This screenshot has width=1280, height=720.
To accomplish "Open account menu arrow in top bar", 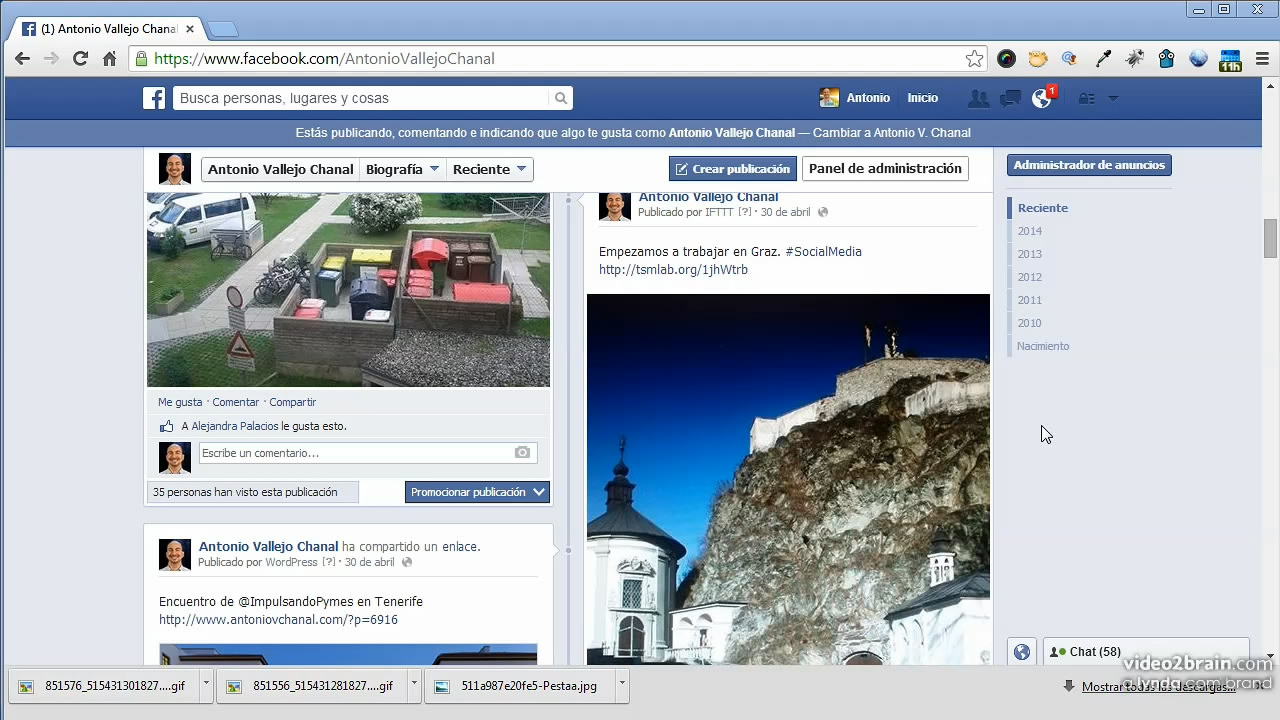I will click(1113, 98).
